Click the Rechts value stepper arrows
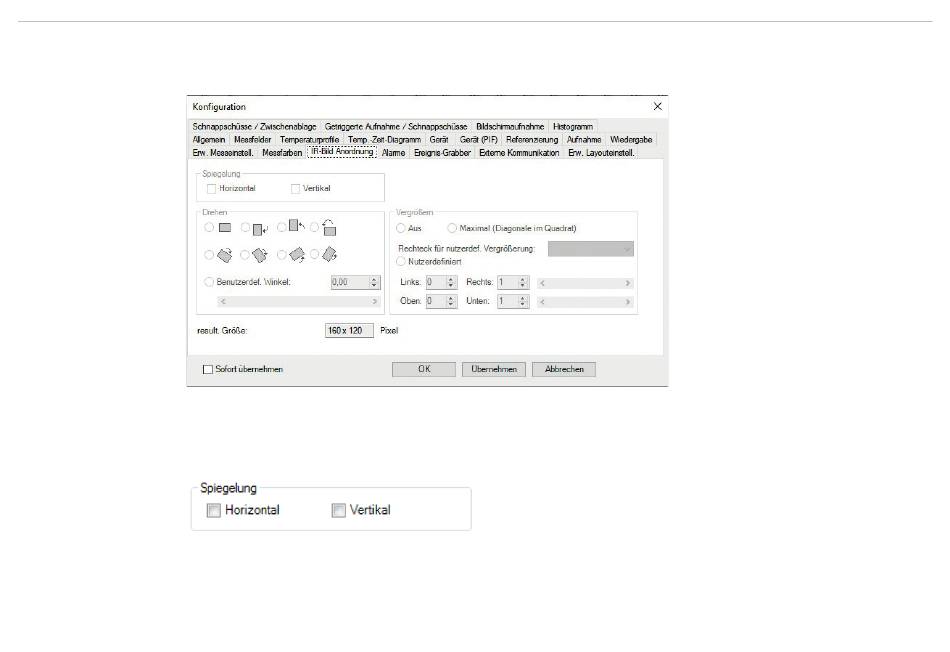The height and width of the screenshot is (652, 950). (523, 282)
